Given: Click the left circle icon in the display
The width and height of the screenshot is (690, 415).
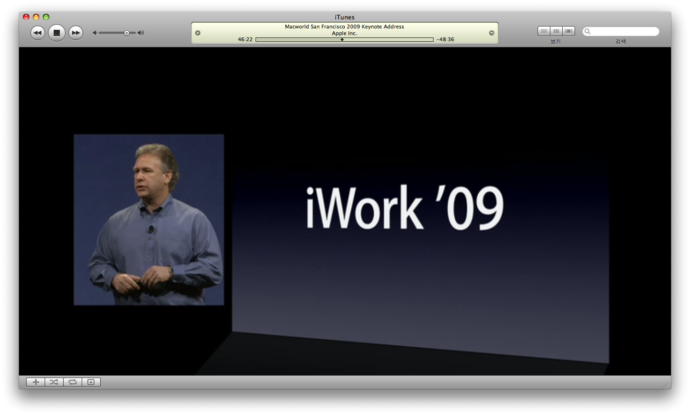Looking at the screenshot, I should click(x=198, y=33).
